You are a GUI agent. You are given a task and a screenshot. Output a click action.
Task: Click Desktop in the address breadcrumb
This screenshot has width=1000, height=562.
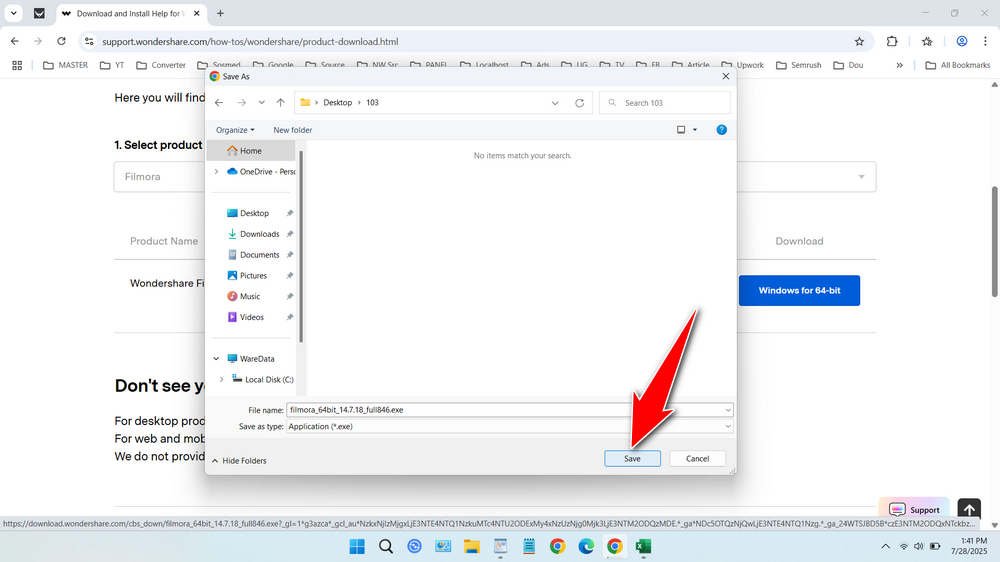pos(337,103)
